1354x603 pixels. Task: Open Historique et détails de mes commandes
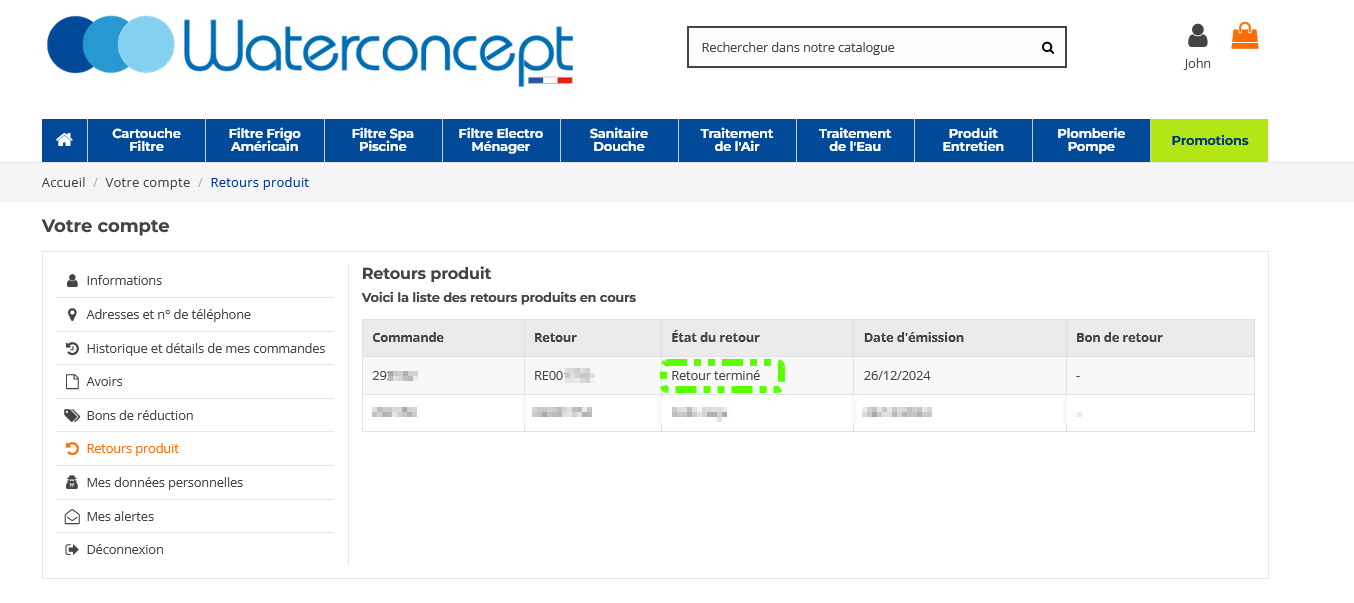pos(205,349)
